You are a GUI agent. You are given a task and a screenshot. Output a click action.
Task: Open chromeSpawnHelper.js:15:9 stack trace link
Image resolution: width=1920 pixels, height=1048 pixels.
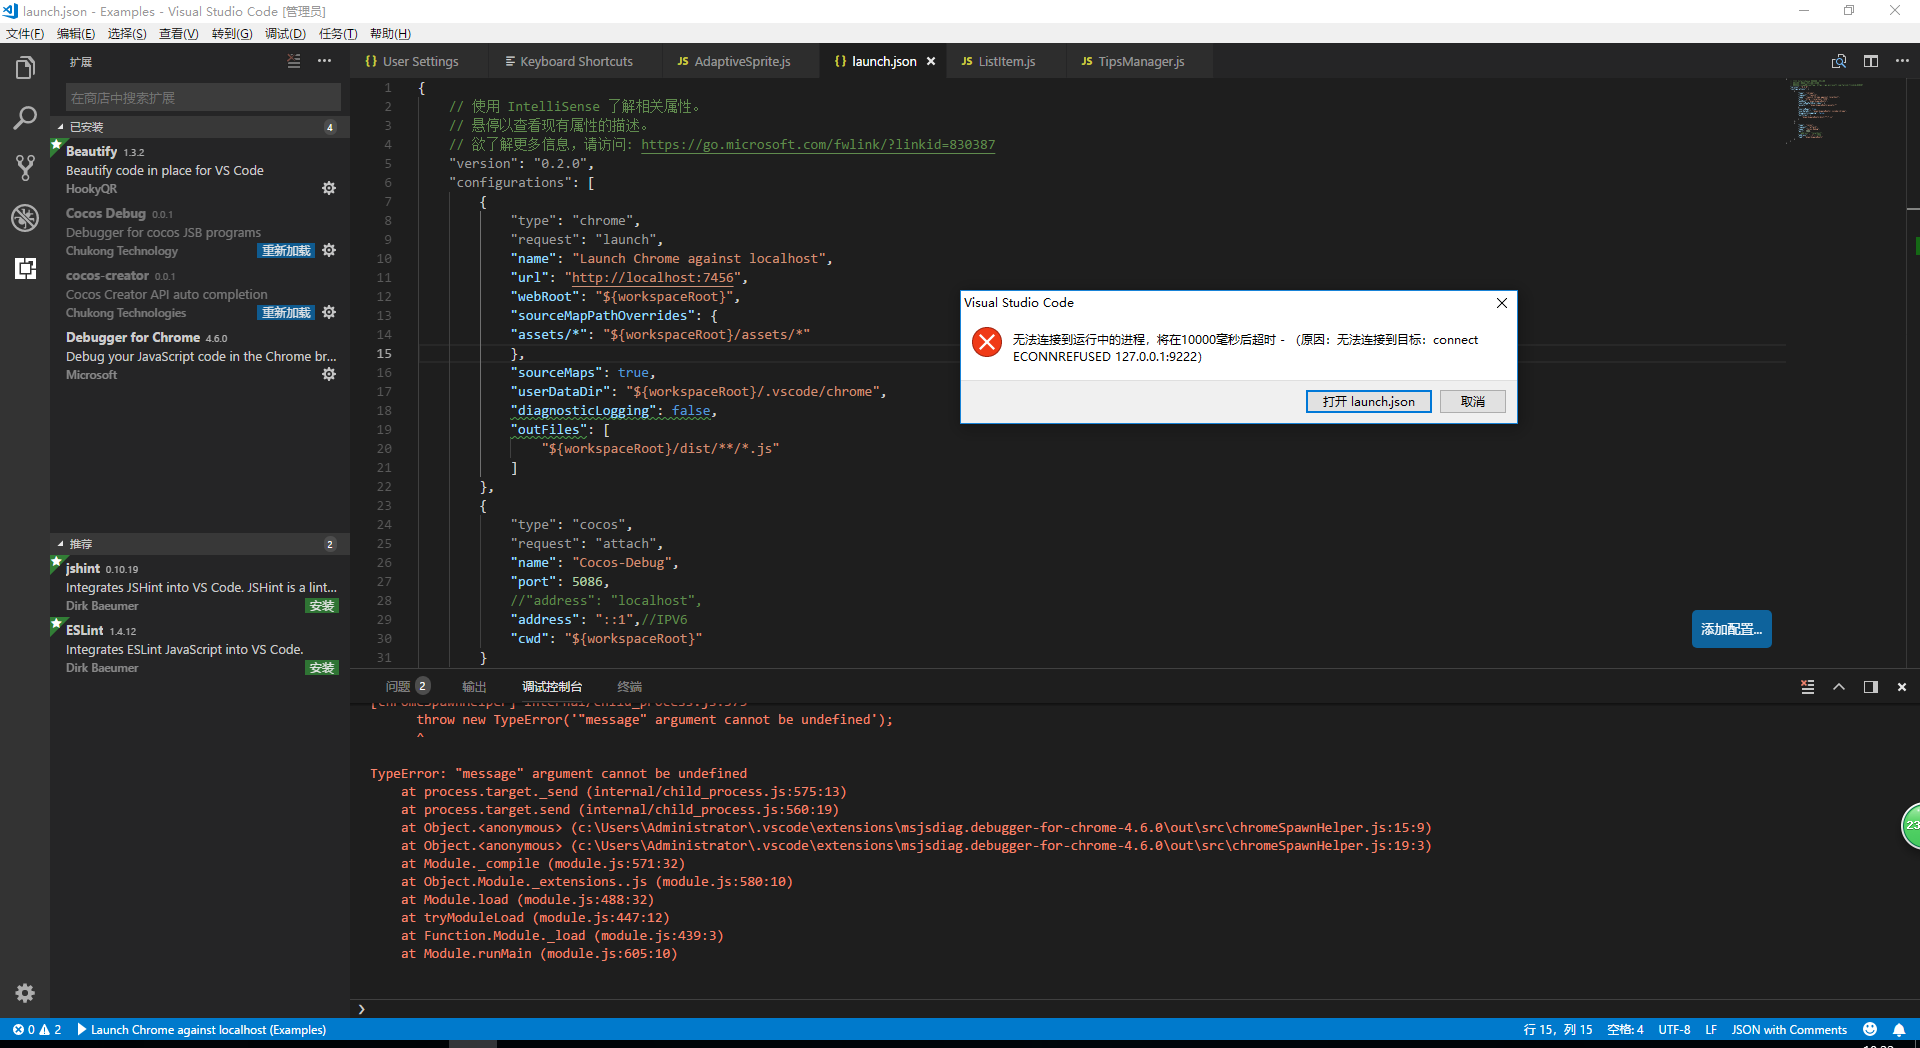(1002, 828)
